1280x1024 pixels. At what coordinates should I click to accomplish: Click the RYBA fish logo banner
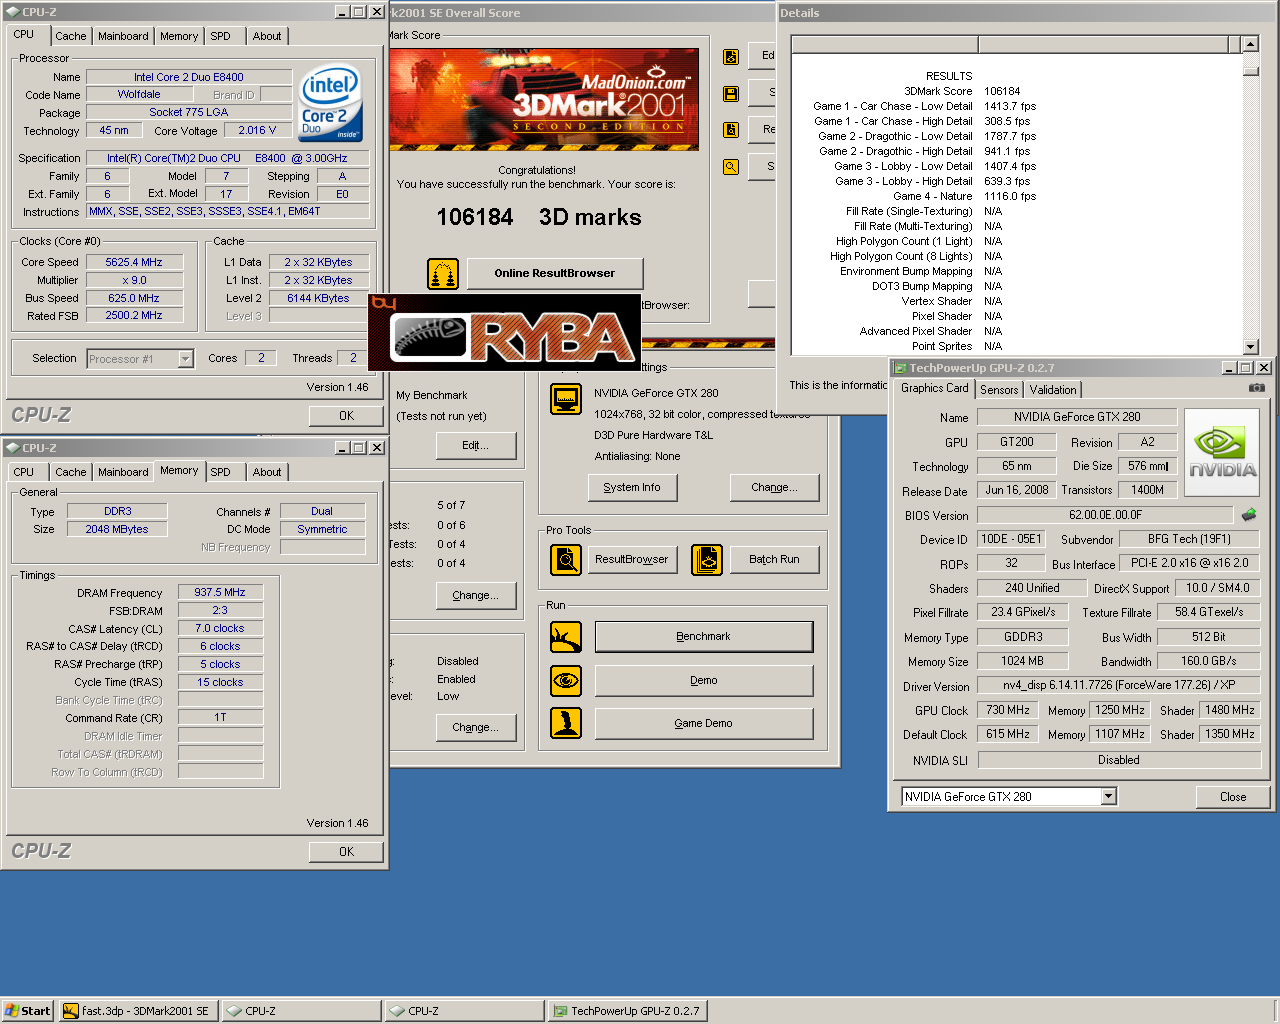tap(504, 333)
